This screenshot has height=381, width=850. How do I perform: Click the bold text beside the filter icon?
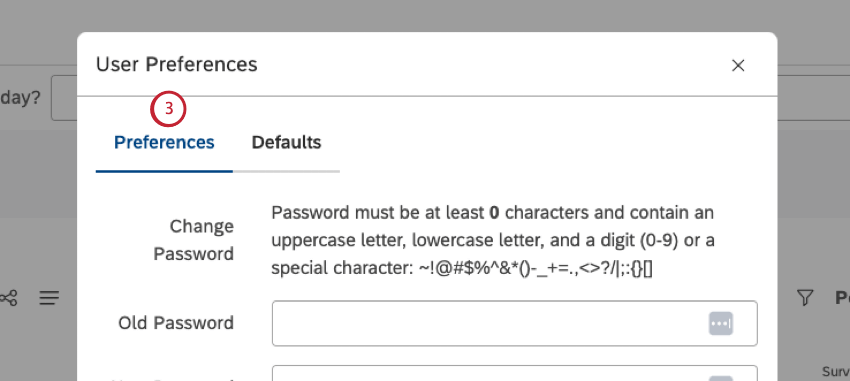tap(842, 298)
